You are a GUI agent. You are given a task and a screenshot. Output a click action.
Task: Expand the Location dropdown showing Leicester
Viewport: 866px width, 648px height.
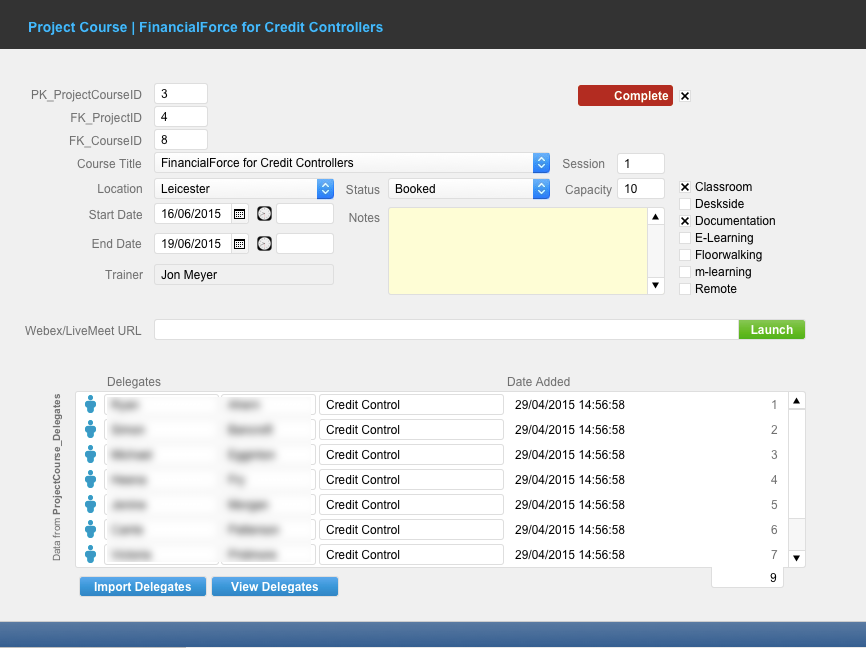[325, 189]
